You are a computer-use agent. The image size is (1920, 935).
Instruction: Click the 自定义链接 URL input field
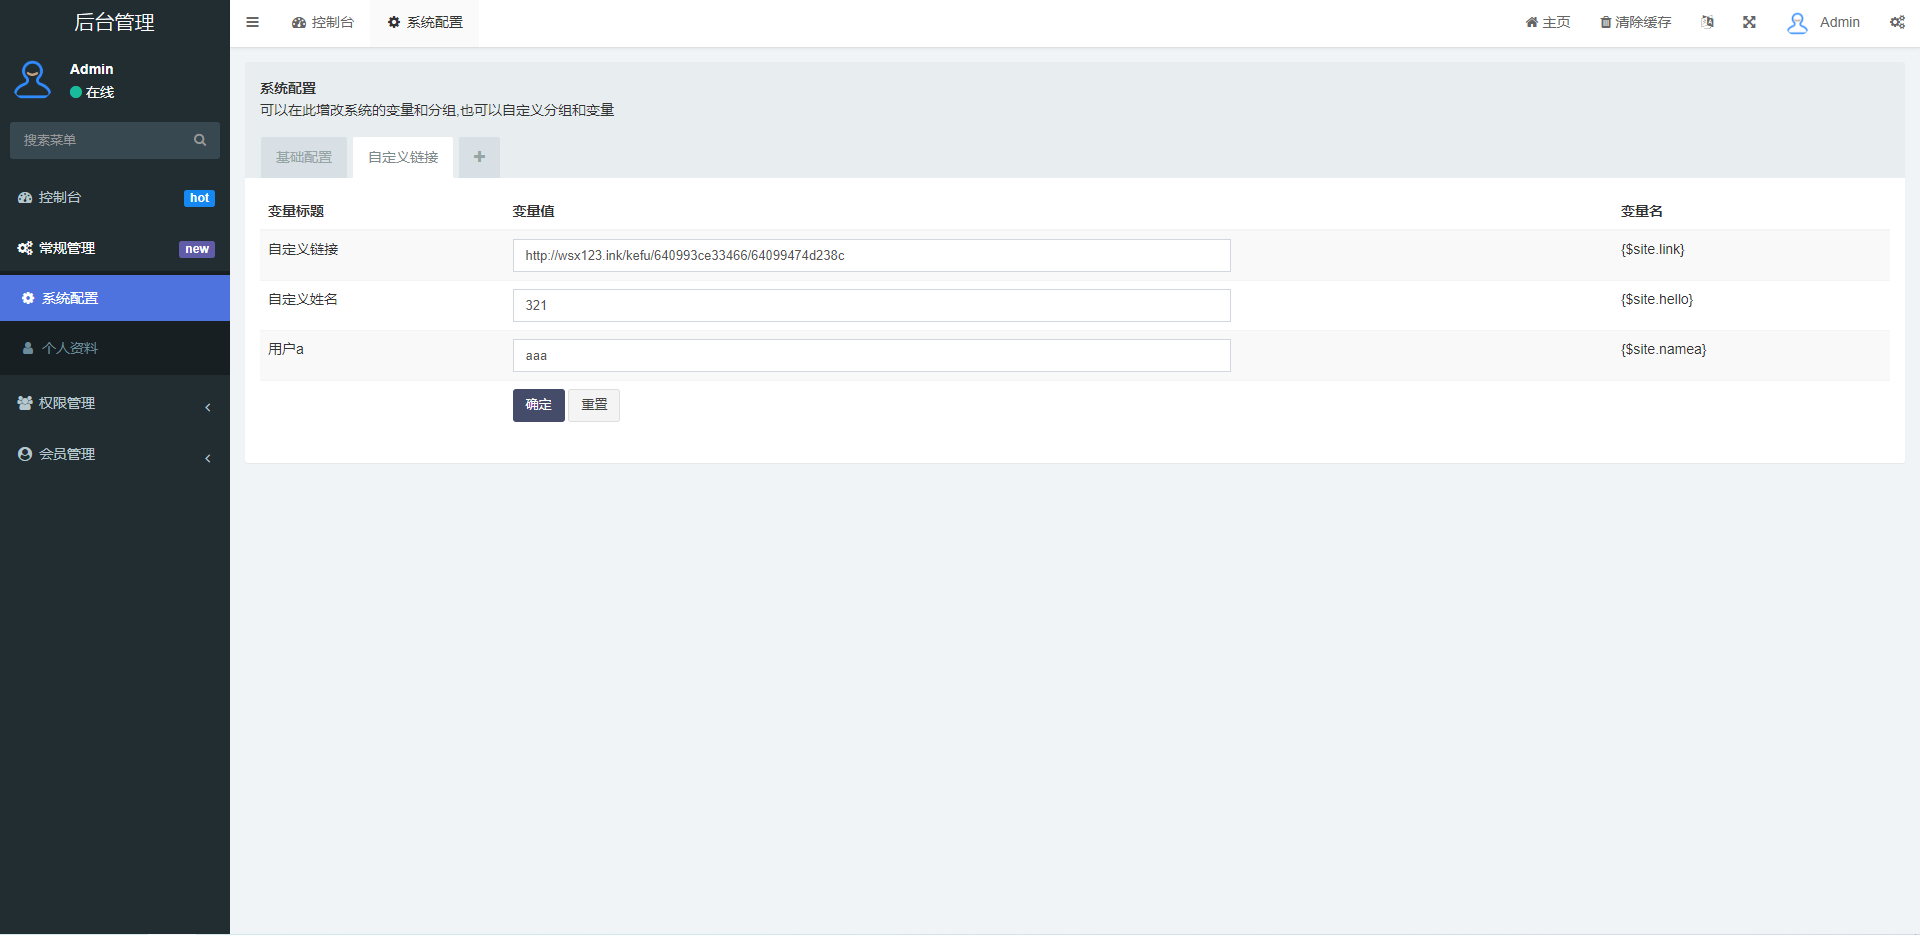coord(871,255)
